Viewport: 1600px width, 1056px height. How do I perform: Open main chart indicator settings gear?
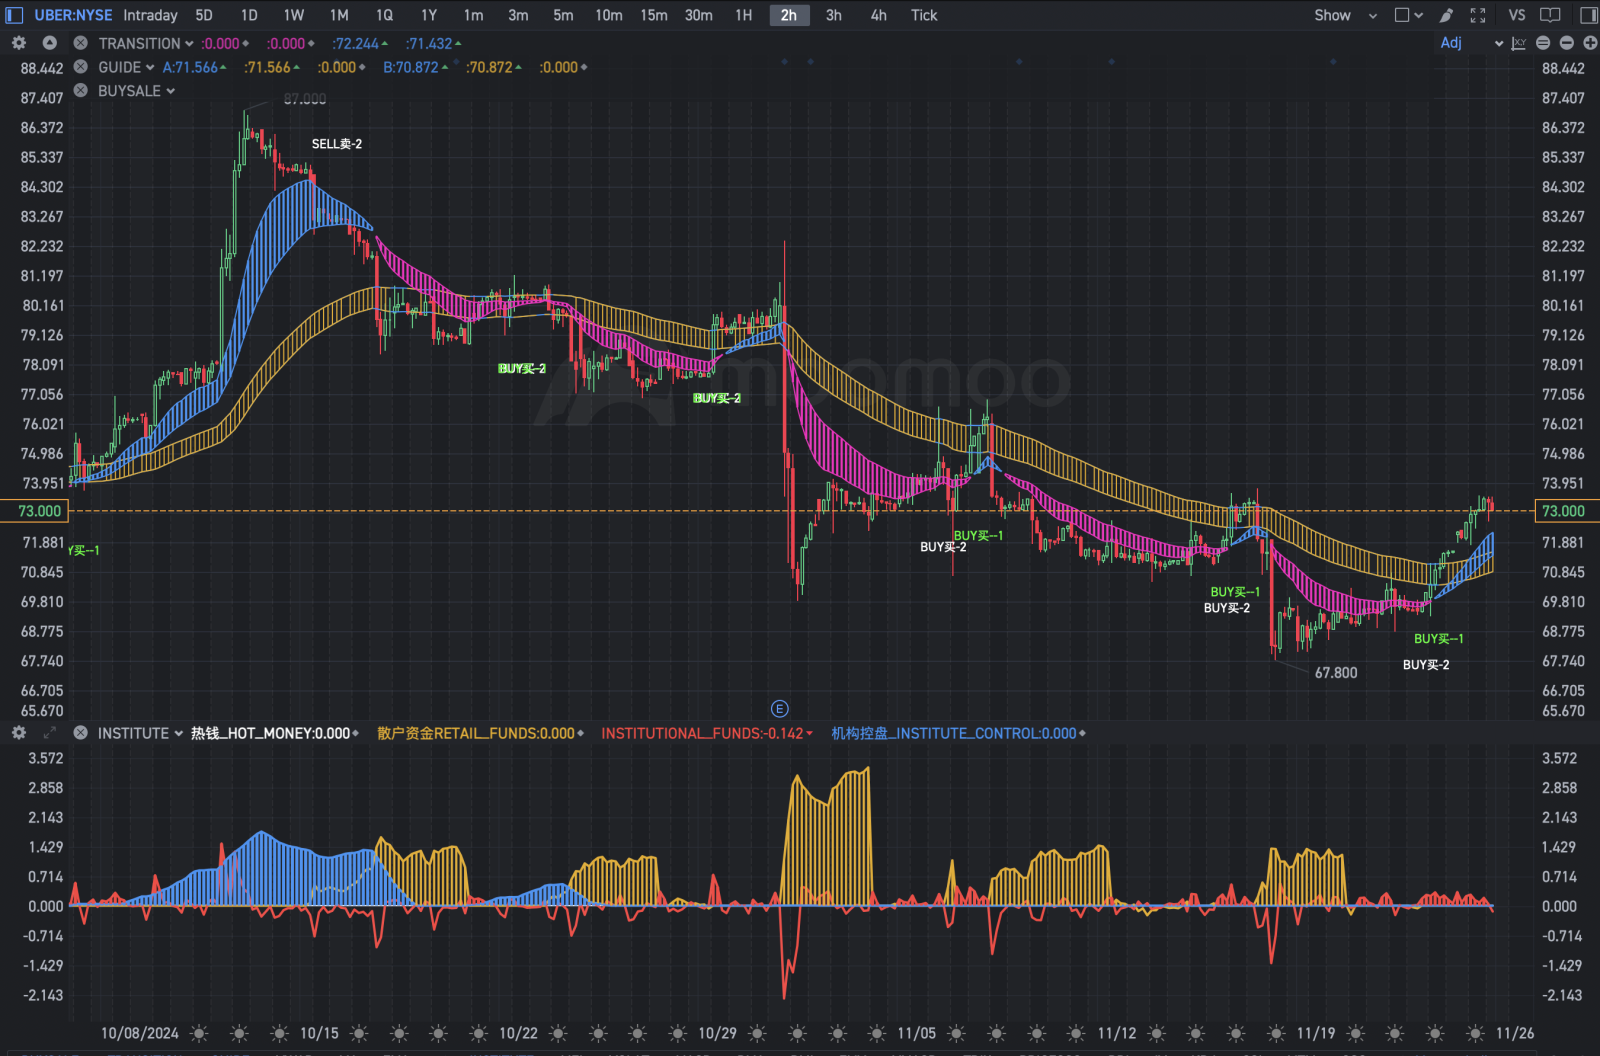(19, 43)
